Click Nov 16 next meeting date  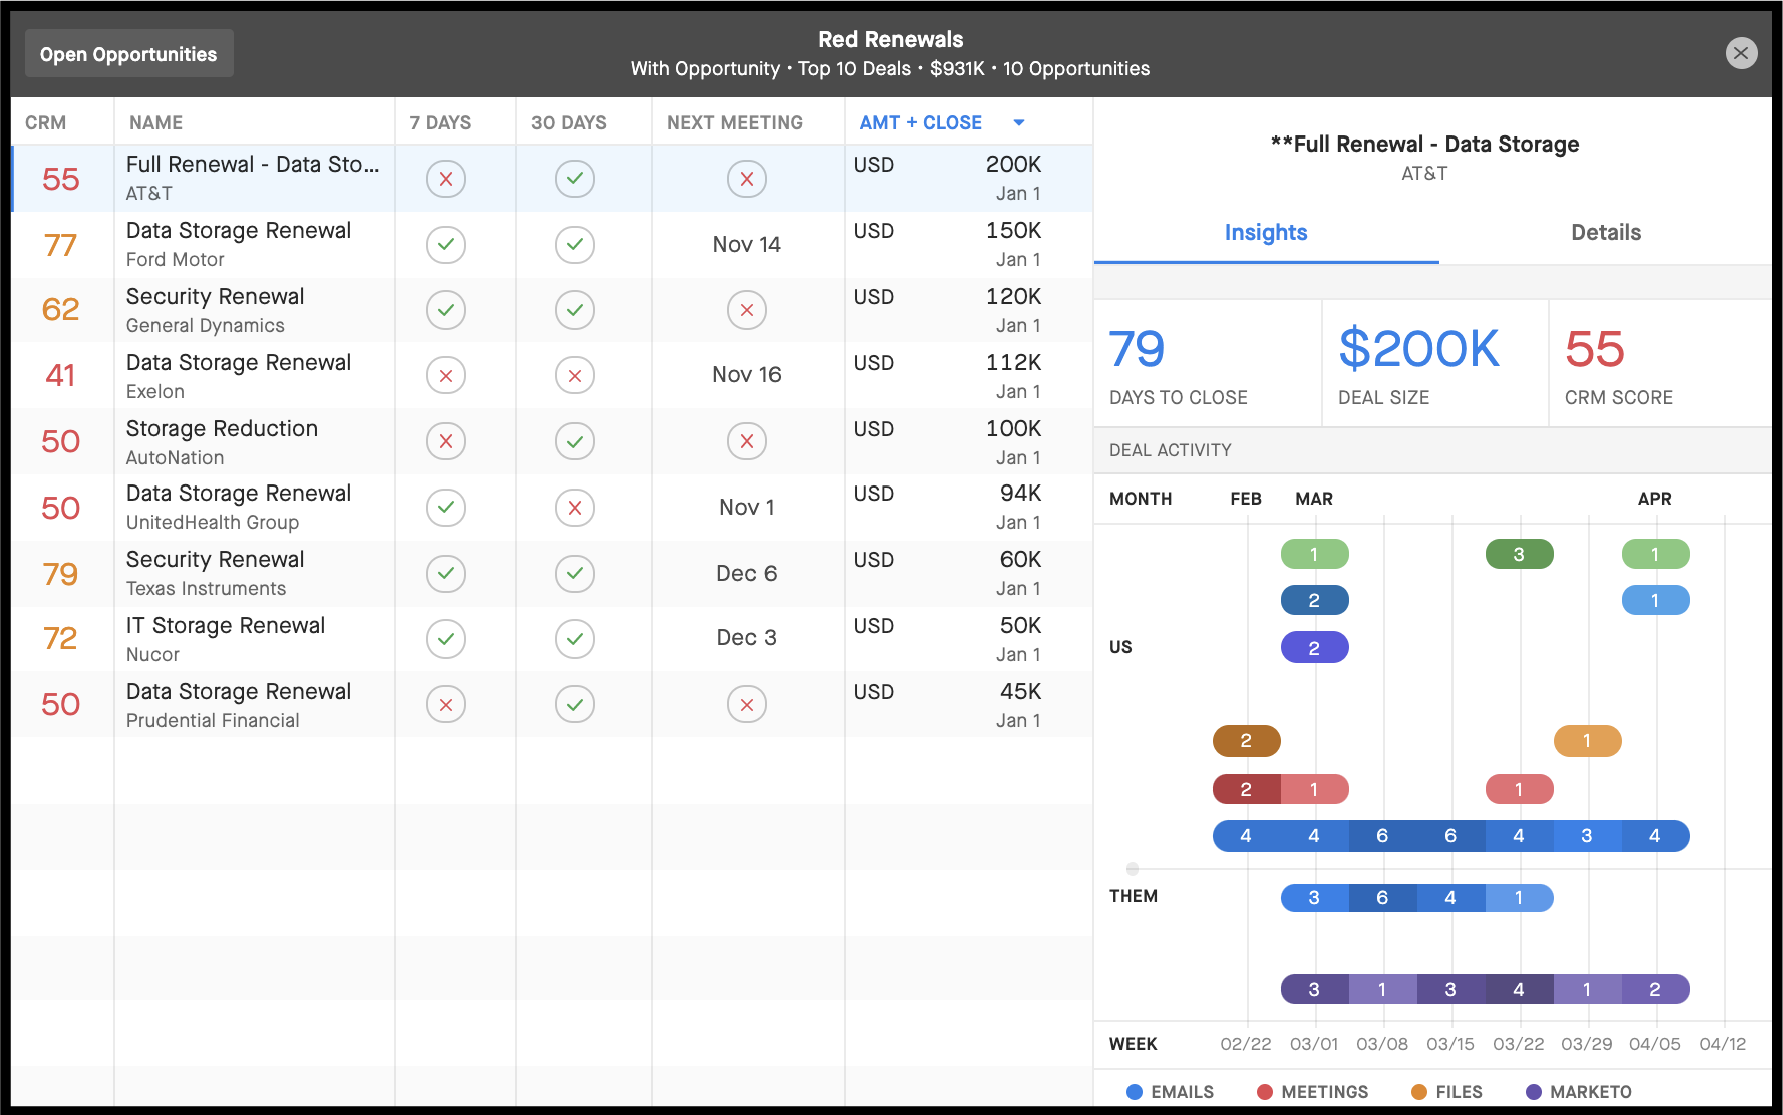tap(747, 374)
